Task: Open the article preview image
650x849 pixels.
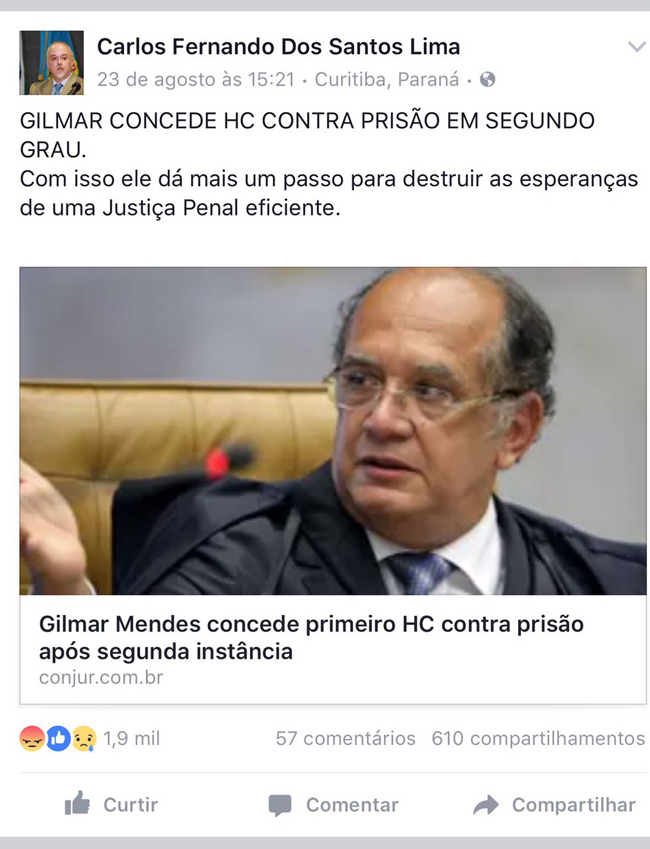Action: 333,432
